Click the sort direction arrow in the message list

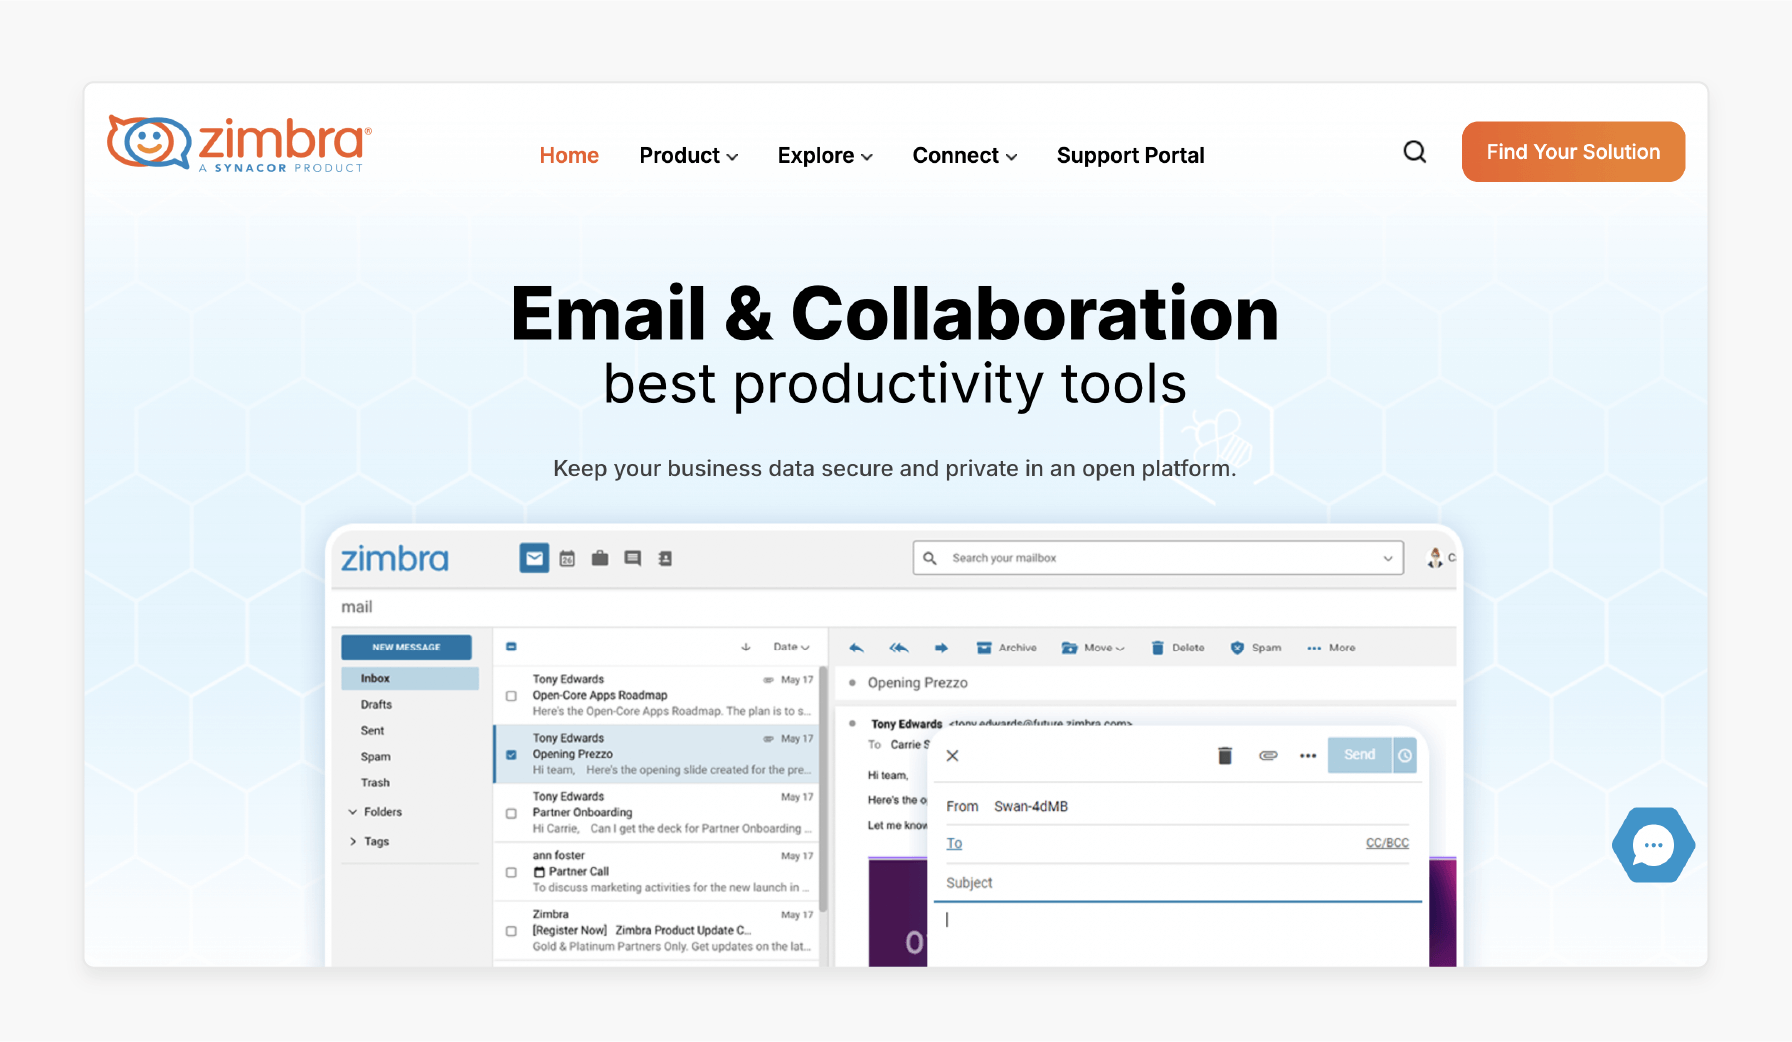click(746, 647)
